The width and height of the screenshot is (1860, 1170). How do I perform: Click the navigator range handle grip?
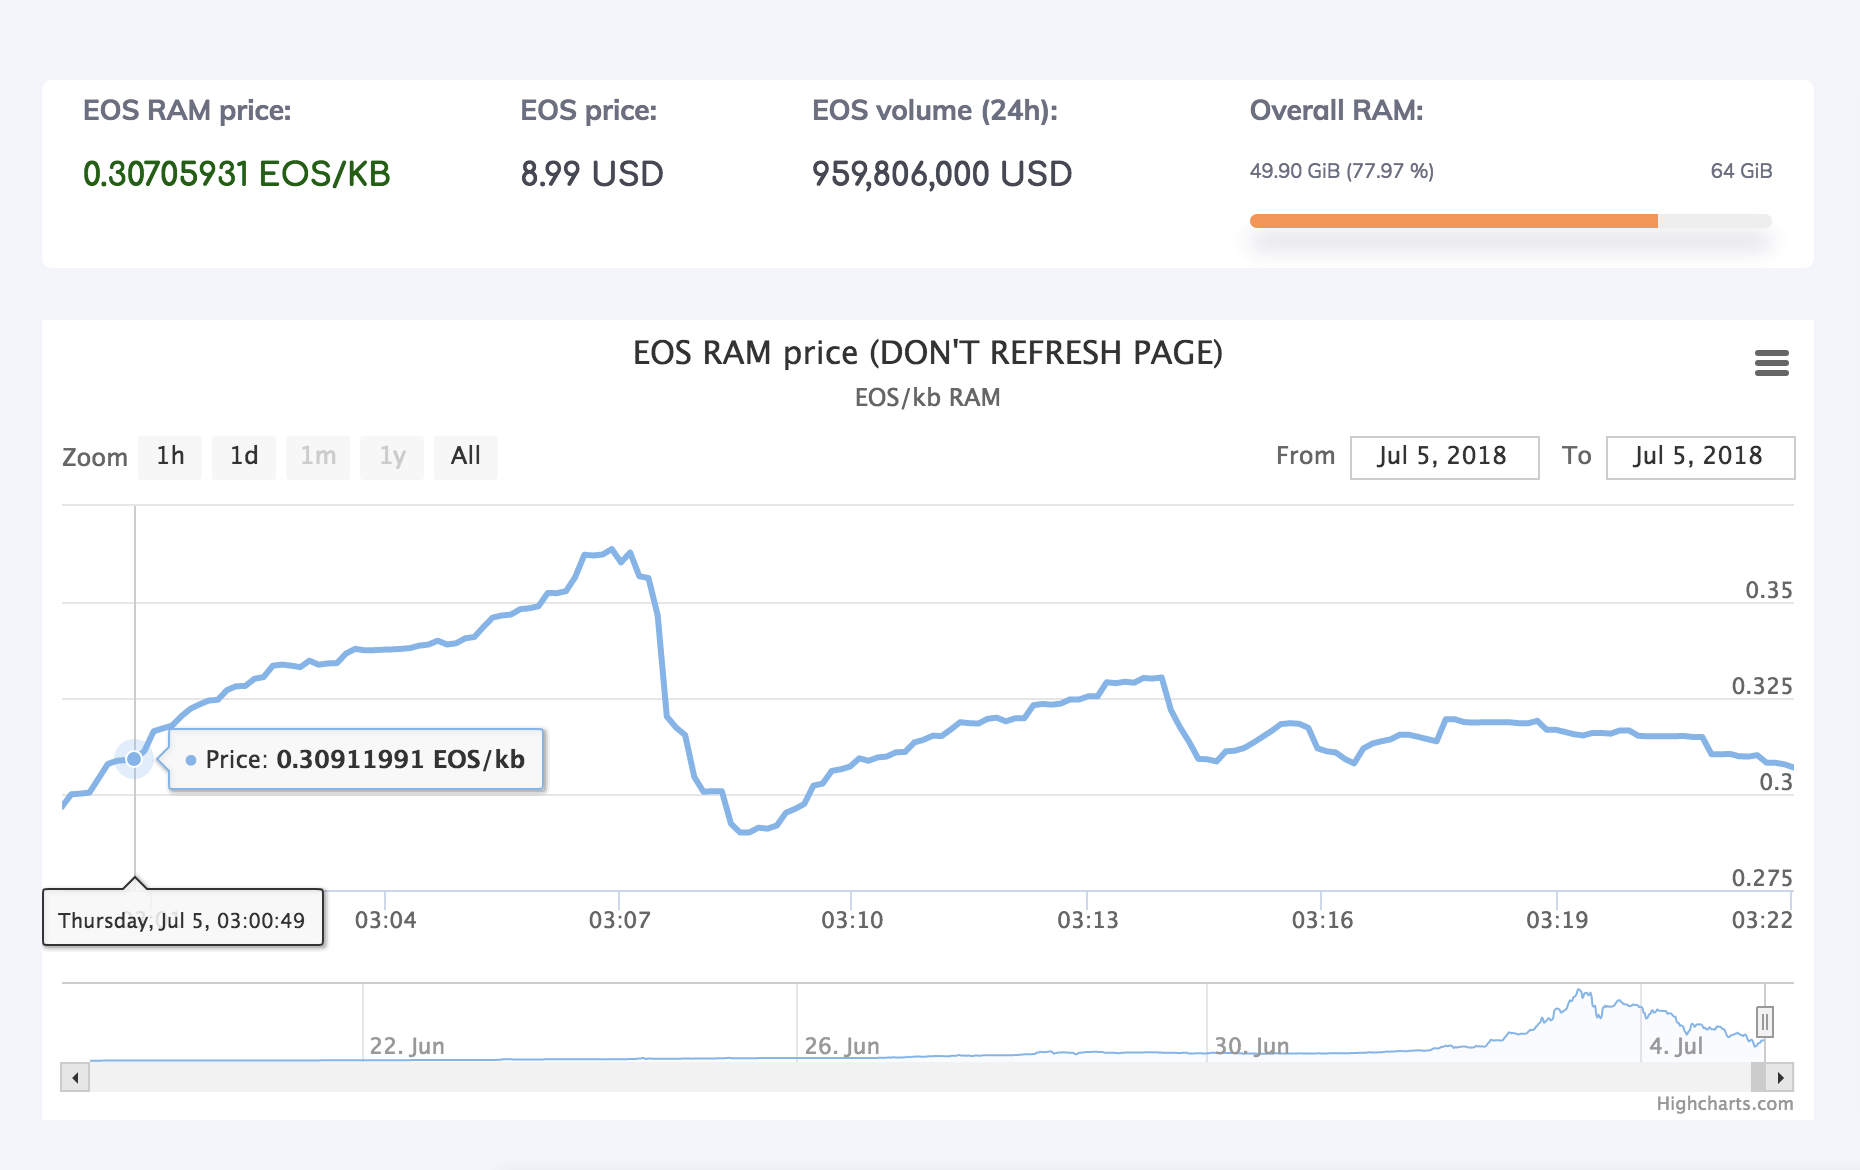point(1765,1022)
